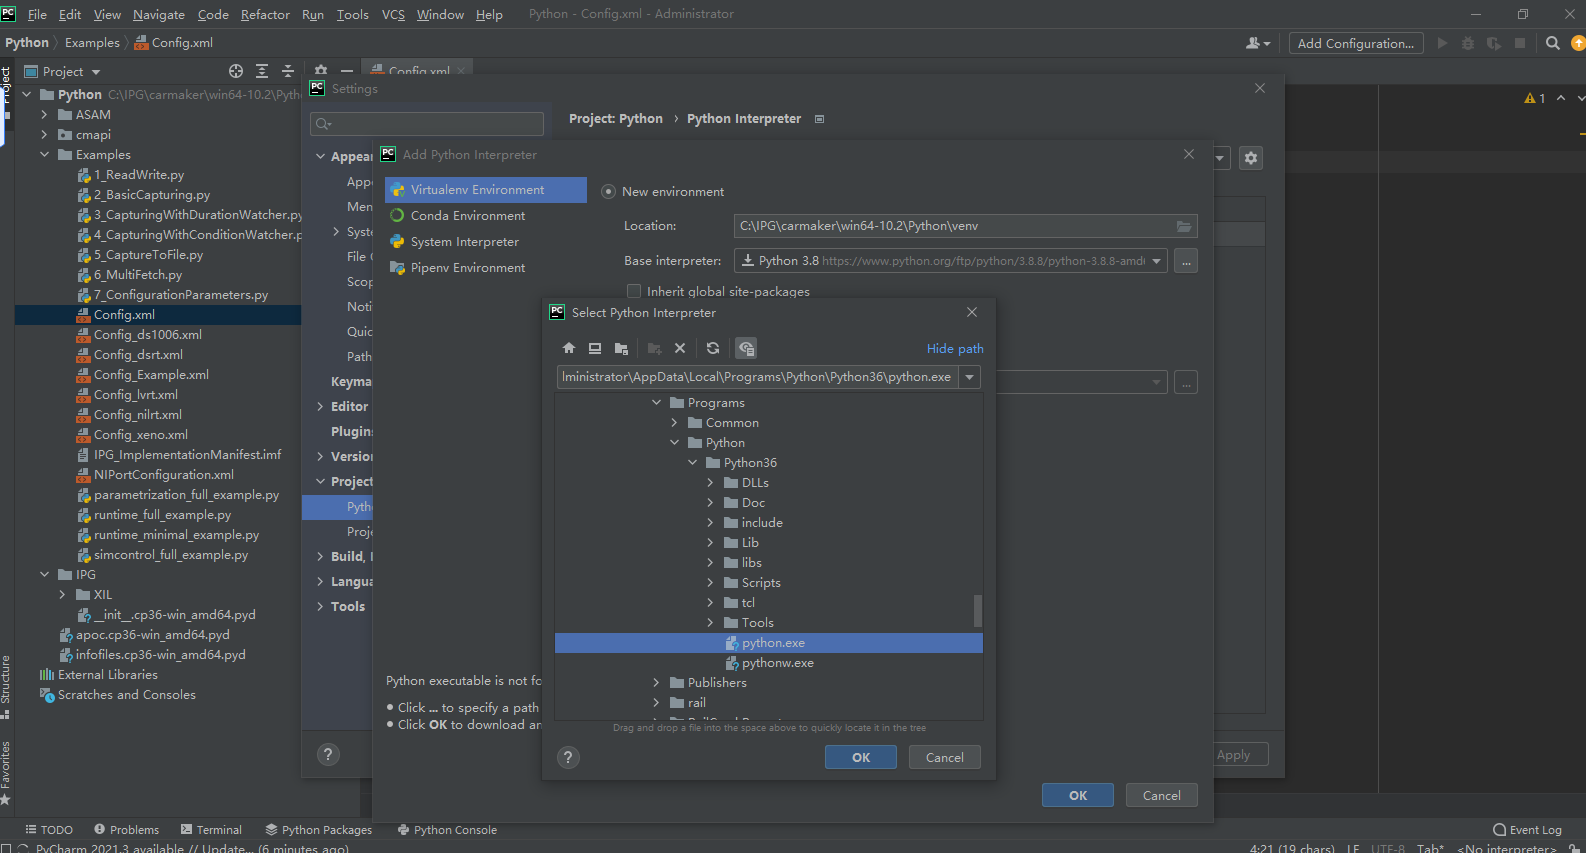Open the Refactor menu

pos(265,14)
